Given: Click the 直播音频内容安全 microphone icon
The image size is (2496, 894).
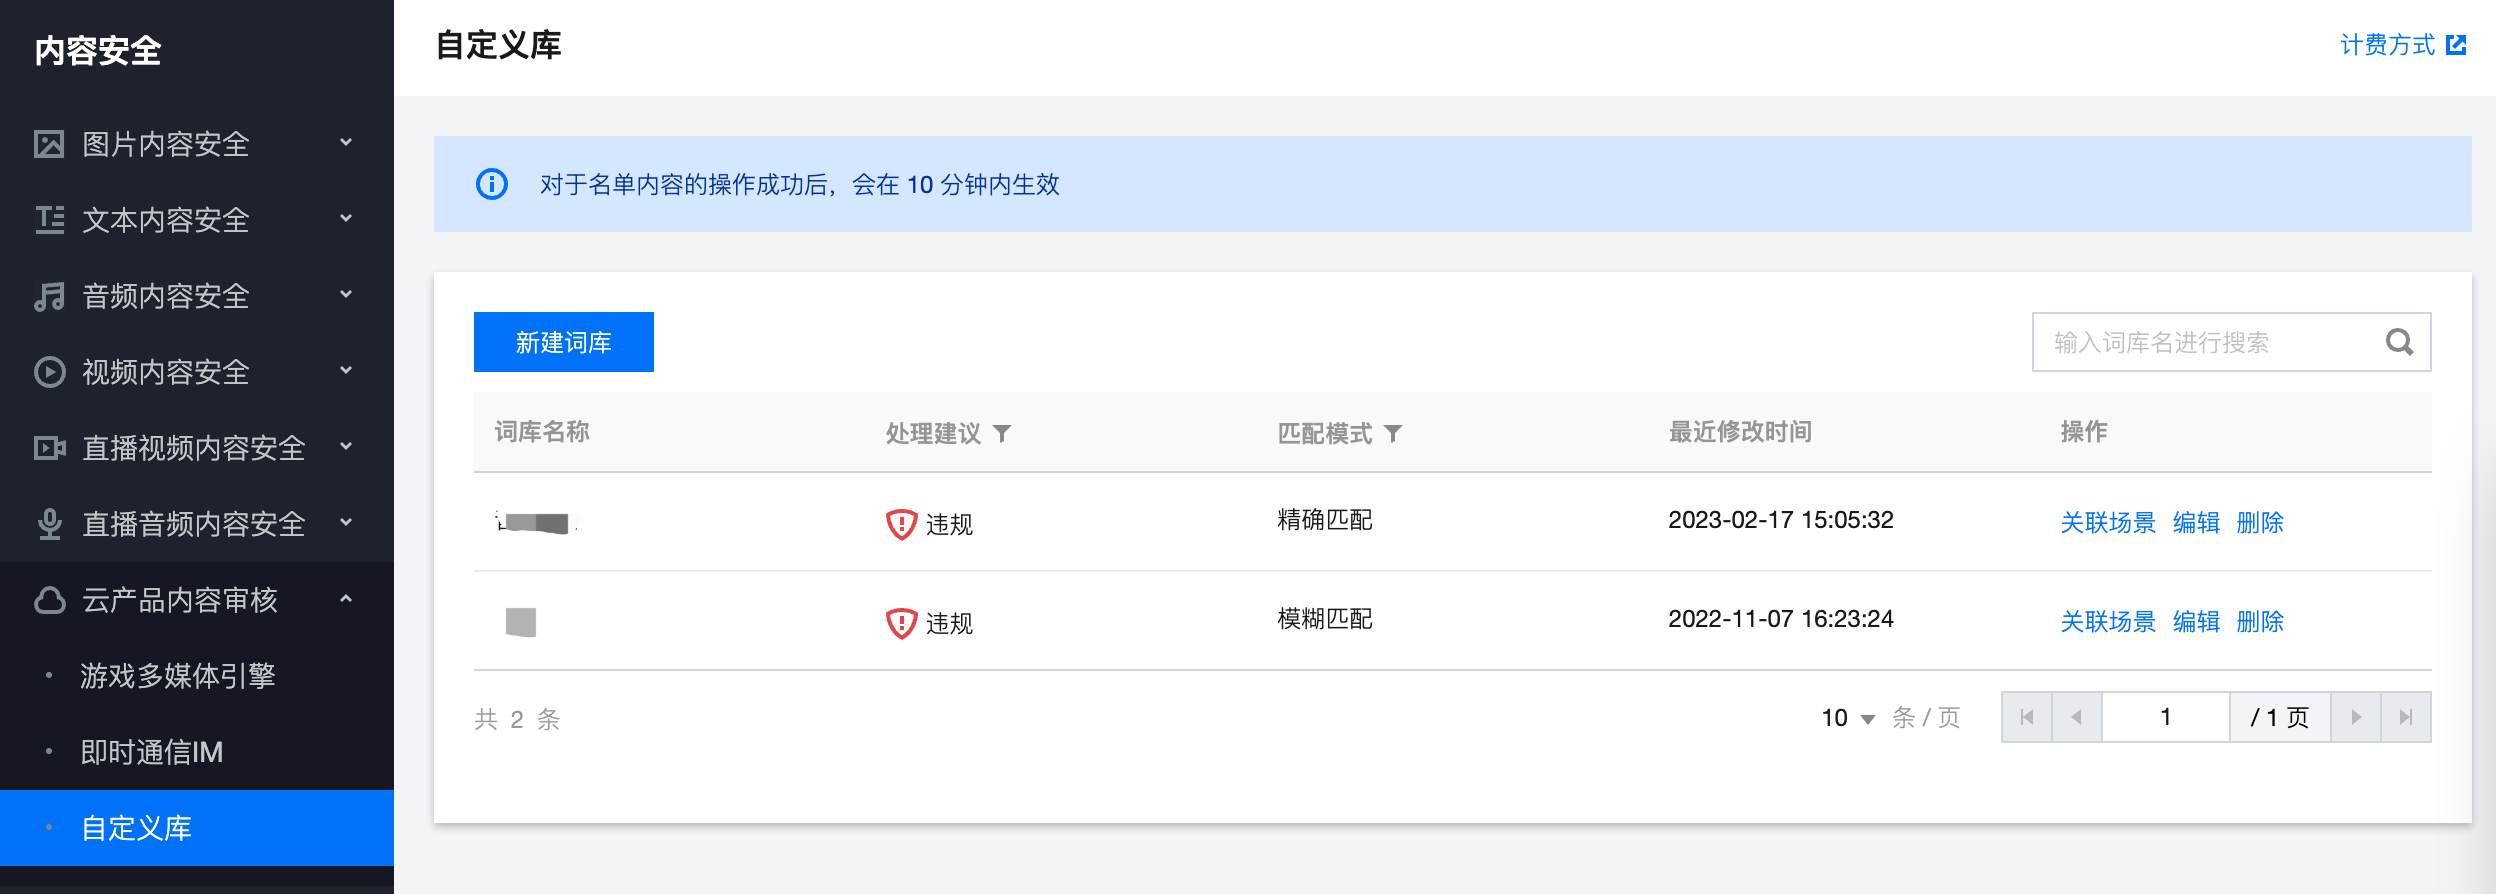Looking at the screenshot, I should coord(49,524).
